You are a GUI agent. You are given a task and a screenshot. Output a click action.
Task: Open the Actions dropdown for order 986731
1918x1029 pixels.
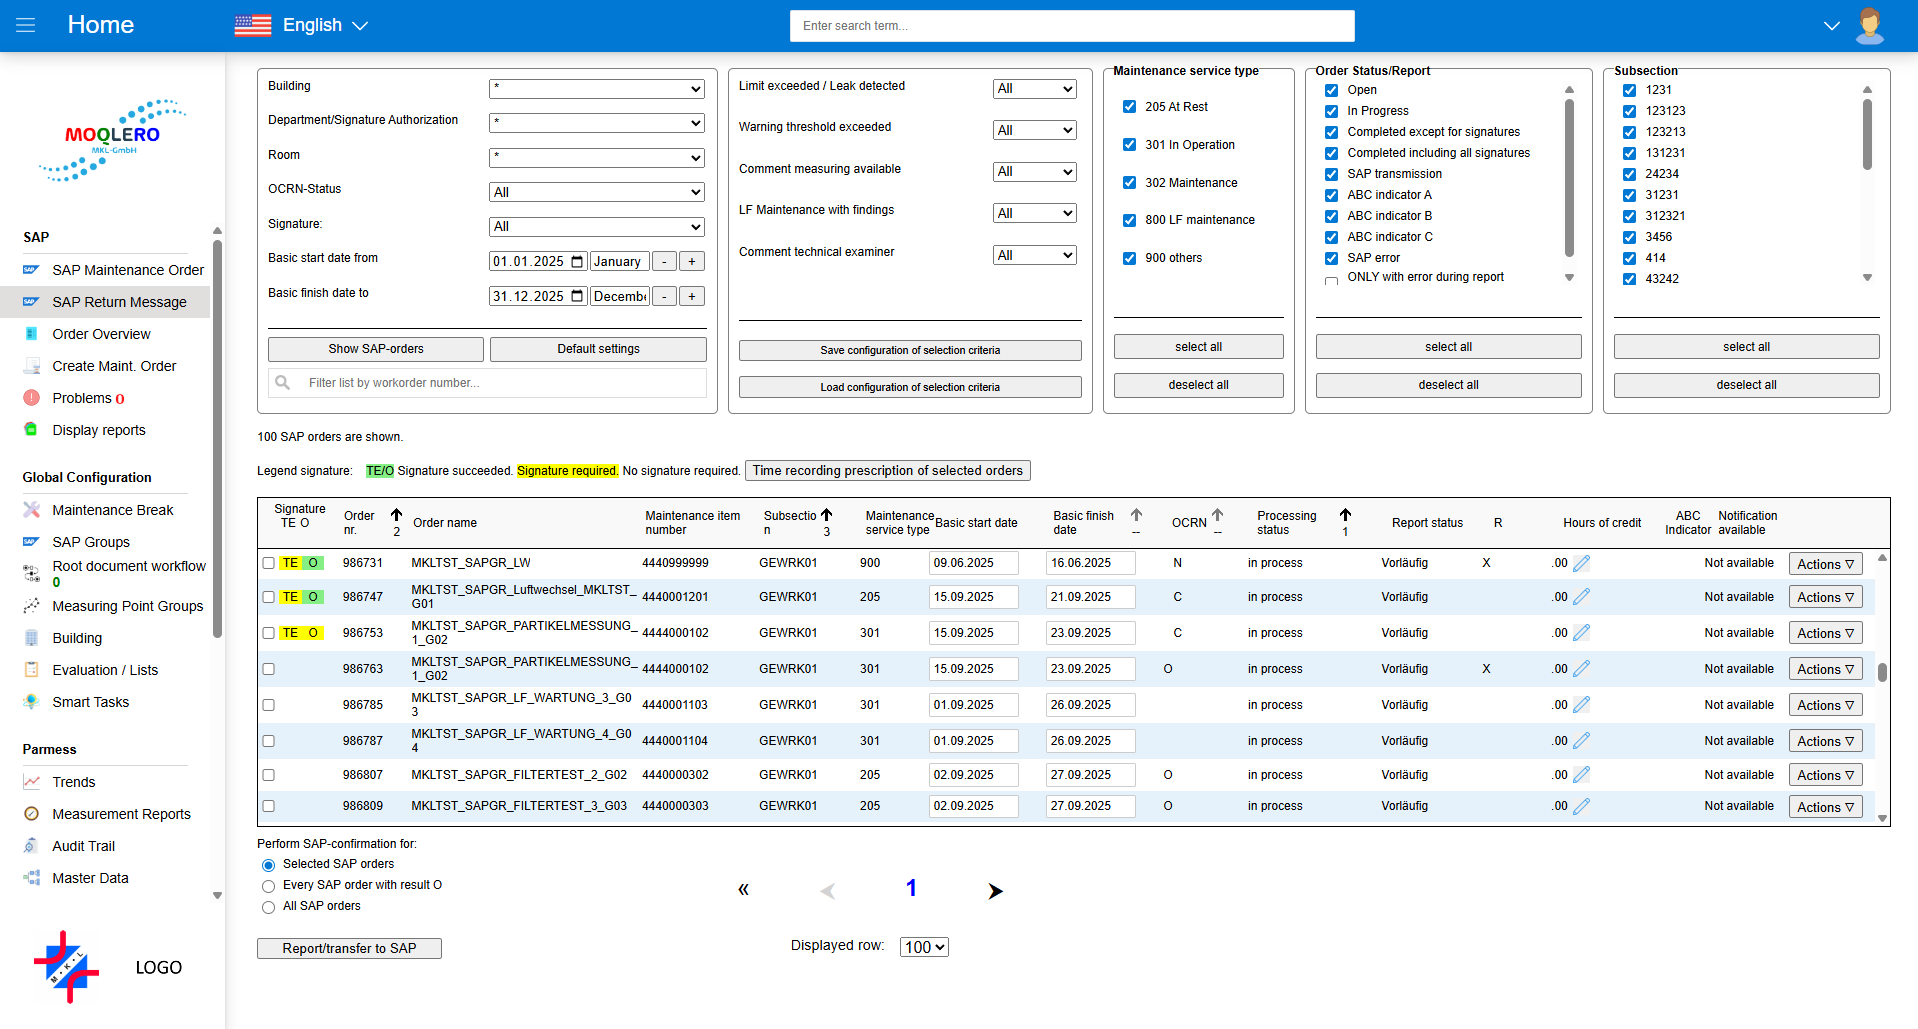point(1824,563)
